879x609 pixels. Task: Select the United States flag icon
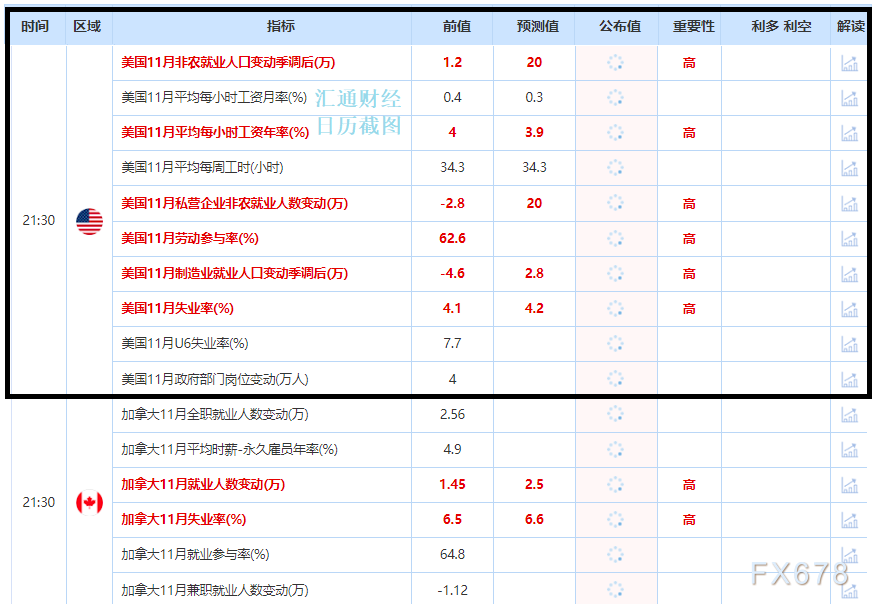click(89, 220)
